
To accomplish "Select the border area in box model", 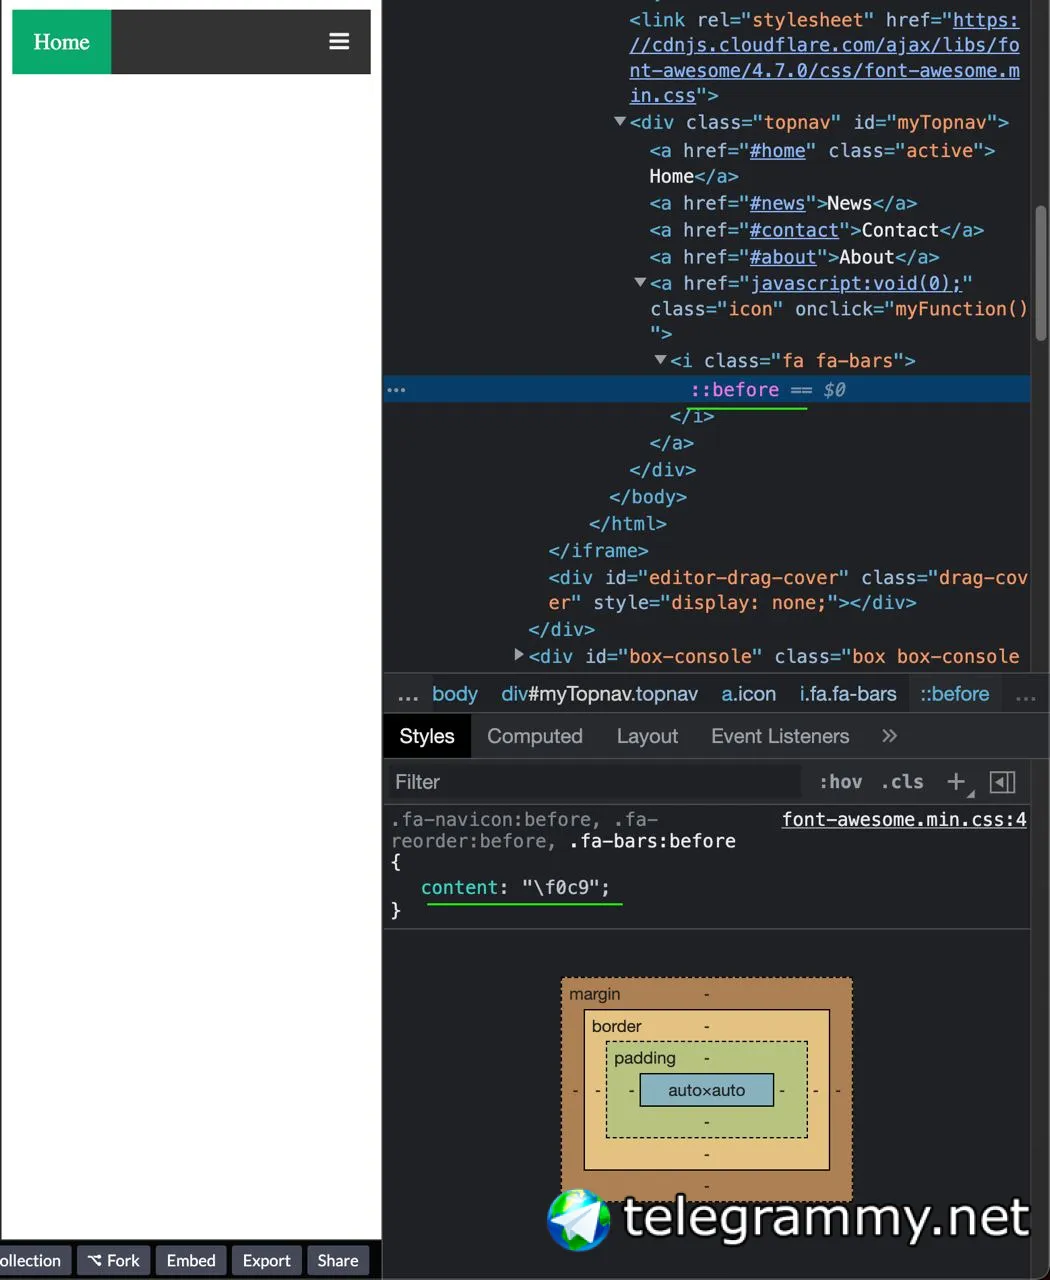I will click(616, 1026).
